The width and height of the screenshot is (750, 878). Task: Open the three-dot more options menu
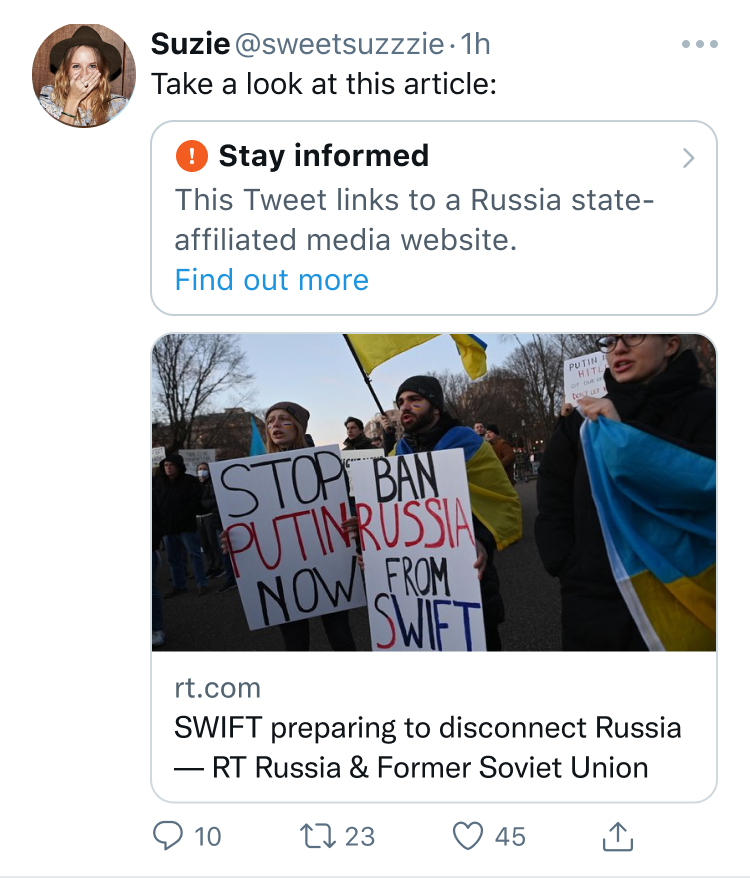click(x=699, y=44)
